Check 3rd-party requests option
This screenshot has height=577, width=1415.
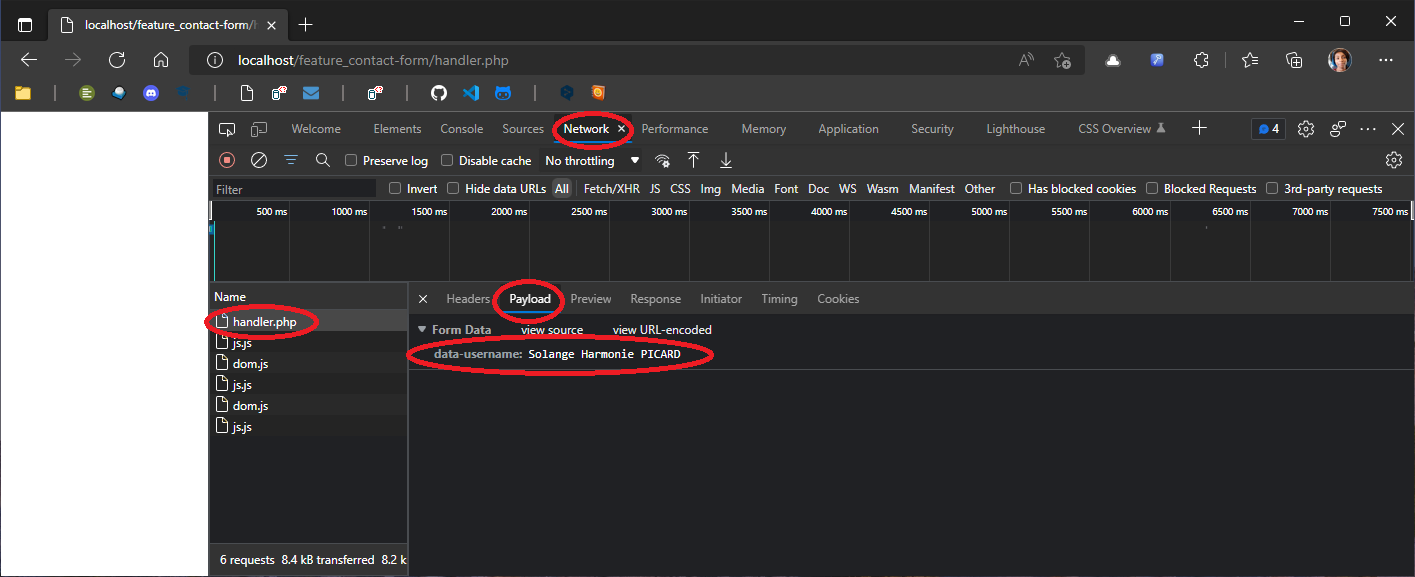[1272, 189]
